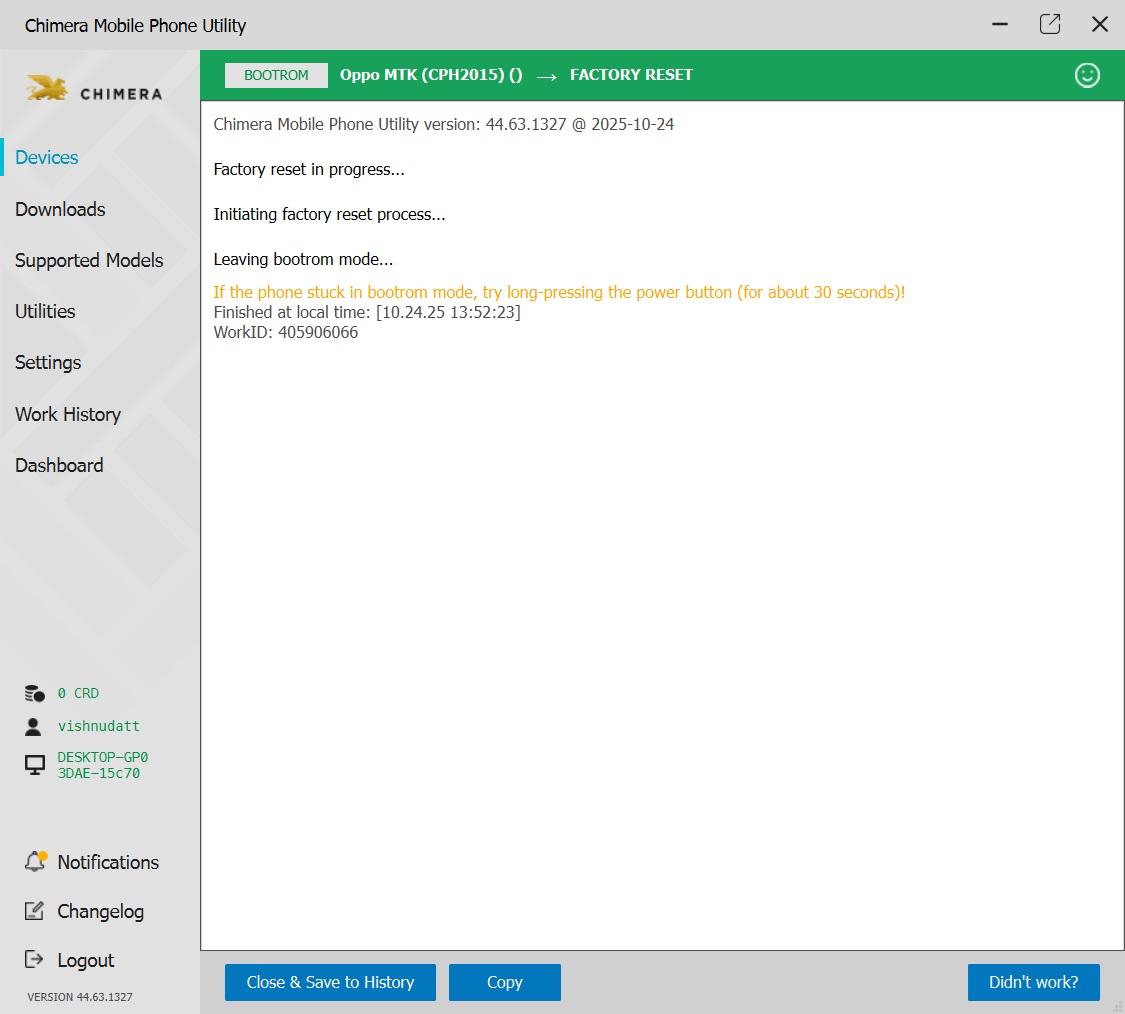The height and width of the screenshot is (1014, 1125).
Task: Click the user profile icon
Action: 33,726
